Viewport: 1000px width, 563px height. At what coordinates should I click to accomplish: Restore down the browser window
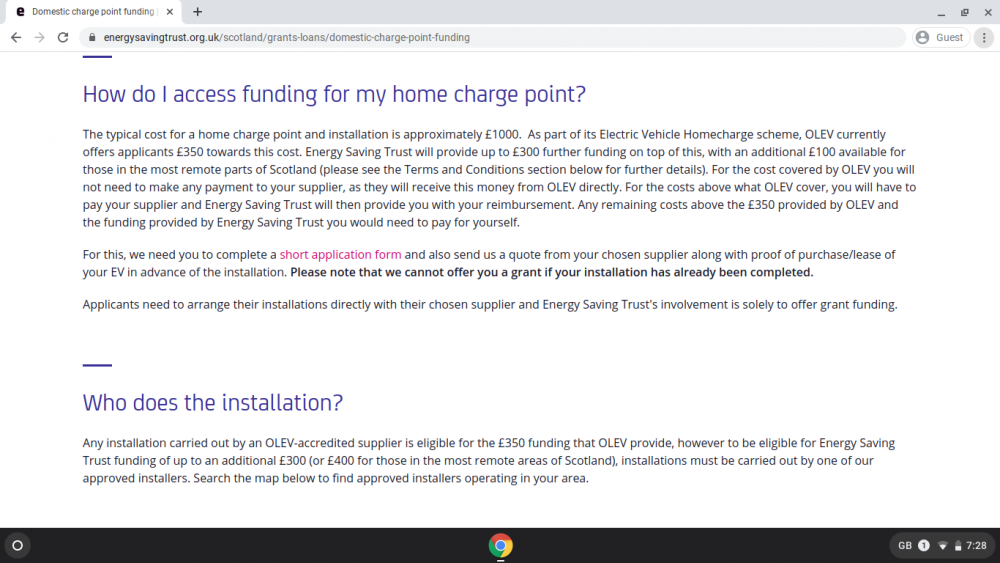[965, 12]
